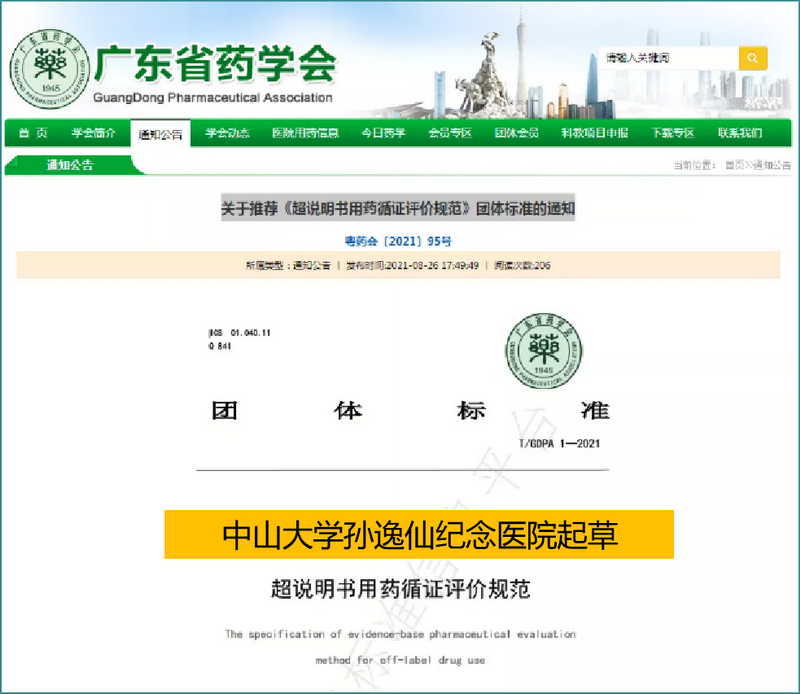Open the 首页 home menu item
800x694 pixels.
pyautogui.click(x=33, y=133)
